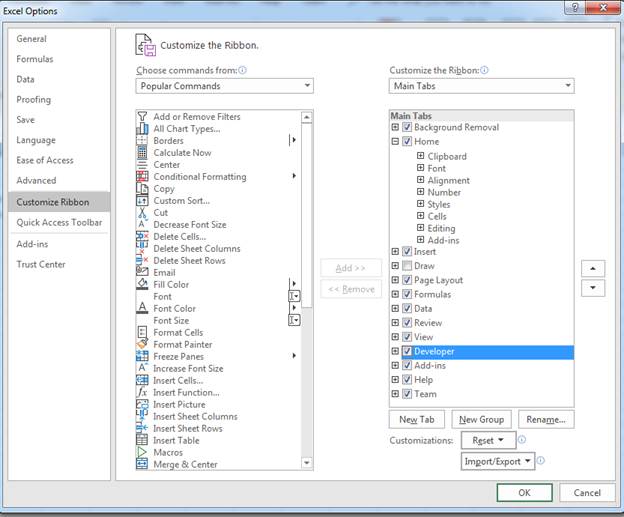
Task: Select the Copy command icon
Action: click(142, 188)
